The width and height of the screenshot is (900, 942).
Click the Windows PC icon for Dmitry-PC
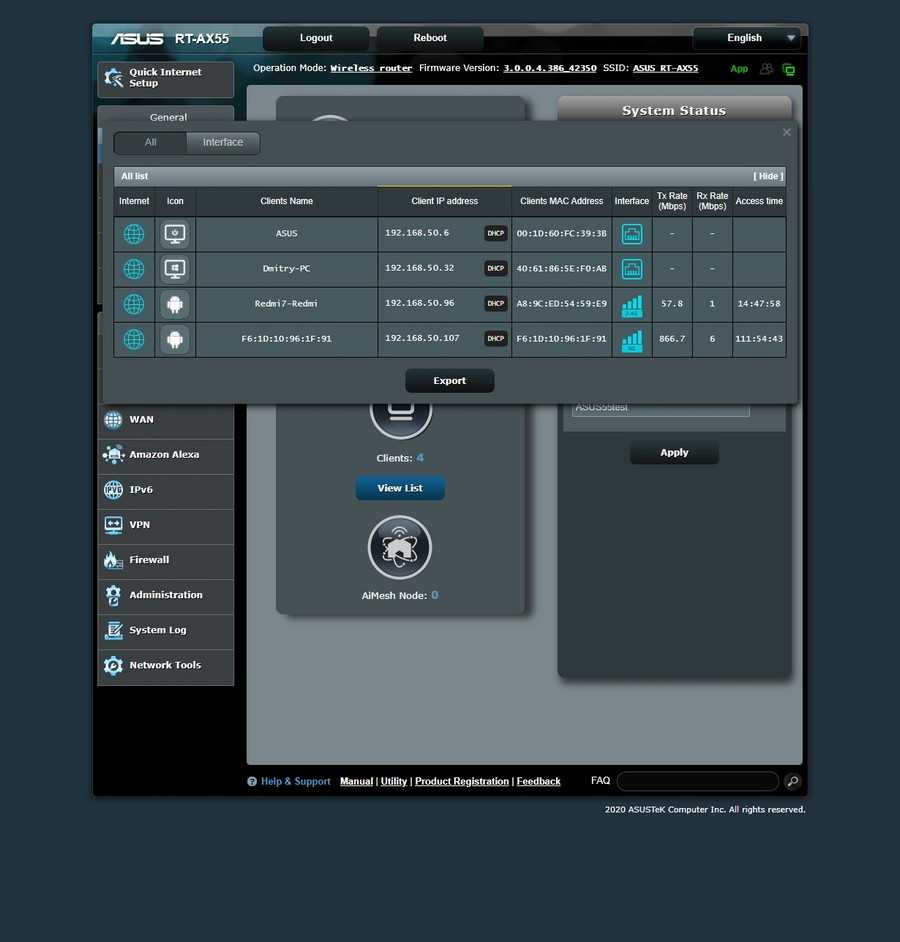coord(175,269)
